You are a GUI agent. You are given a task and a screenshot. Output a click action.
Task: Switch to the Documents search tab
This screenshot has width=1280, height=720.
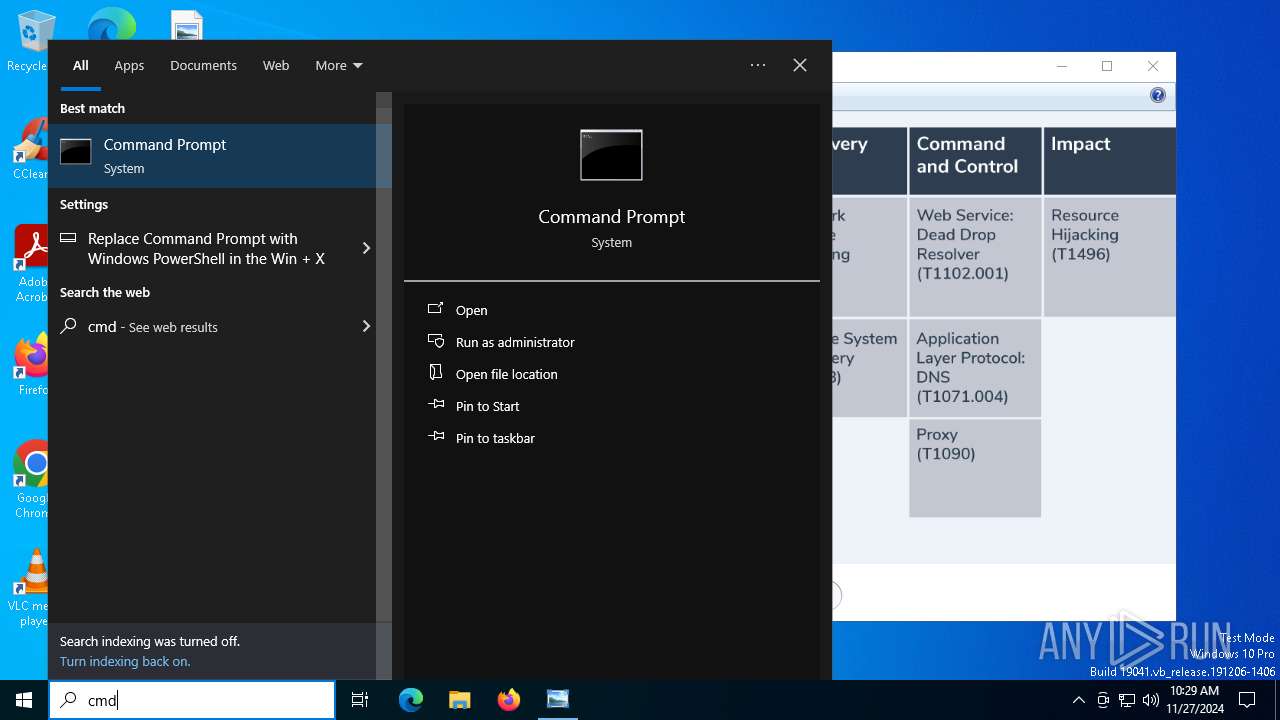click(x=203, y=65)
